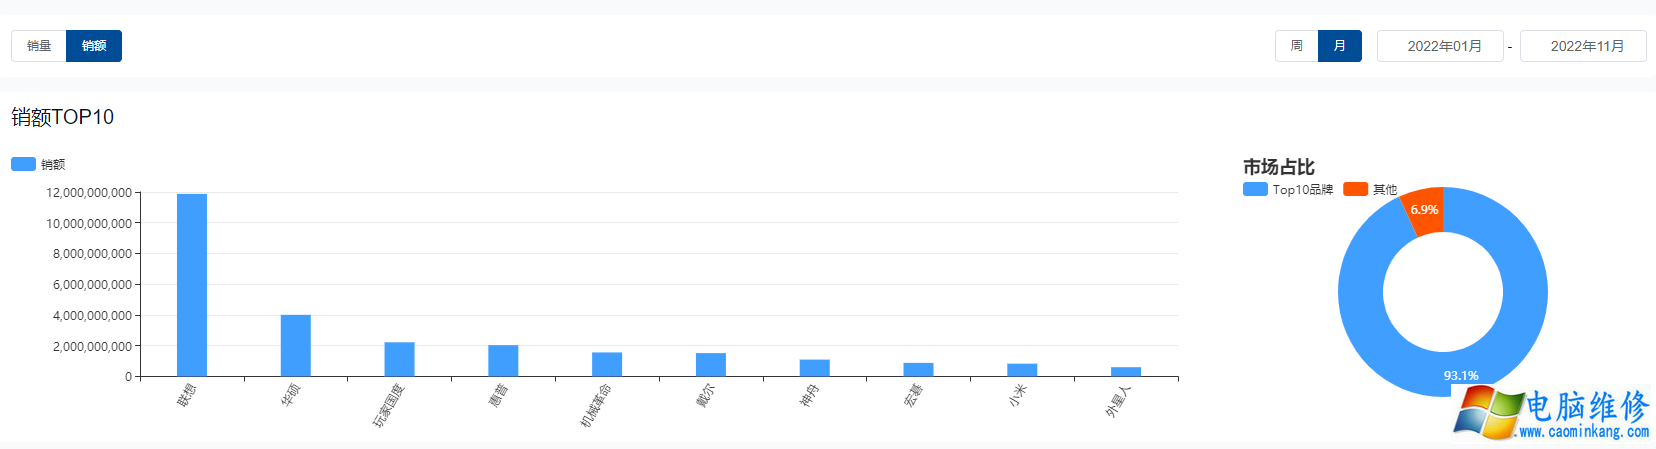Toggle the Top10品牌 legend item
Screen dimensions: 1656x449
click(1288, 189)
